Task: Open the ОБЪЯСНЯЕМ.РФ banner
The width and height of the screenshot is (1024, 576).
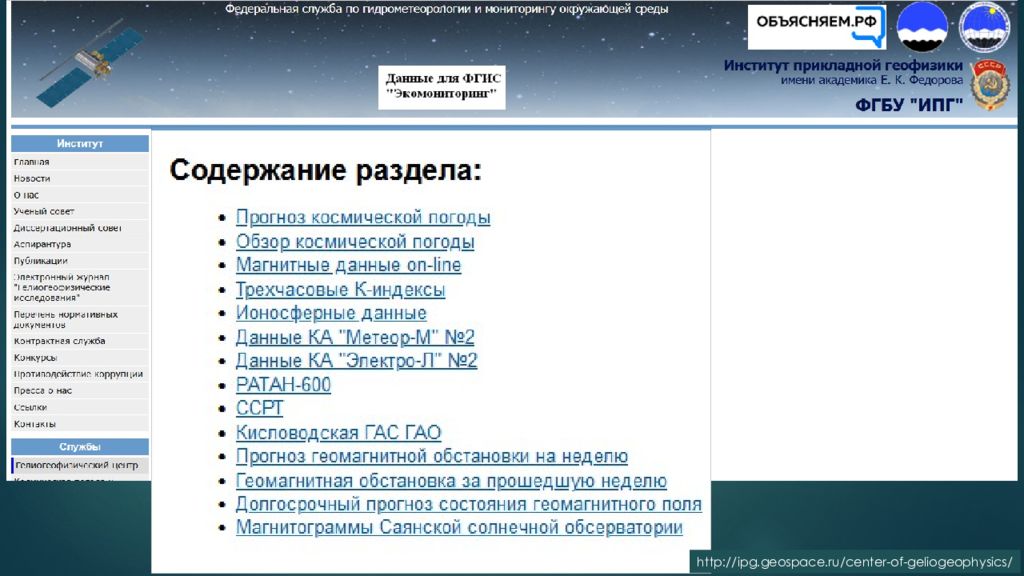Action: click(816, 27)
